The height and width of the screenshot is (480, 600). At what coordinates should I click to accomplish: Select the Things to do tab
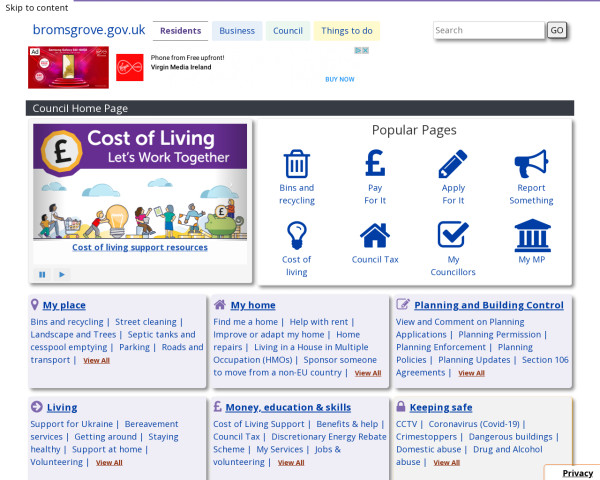(x=347, y=31)
